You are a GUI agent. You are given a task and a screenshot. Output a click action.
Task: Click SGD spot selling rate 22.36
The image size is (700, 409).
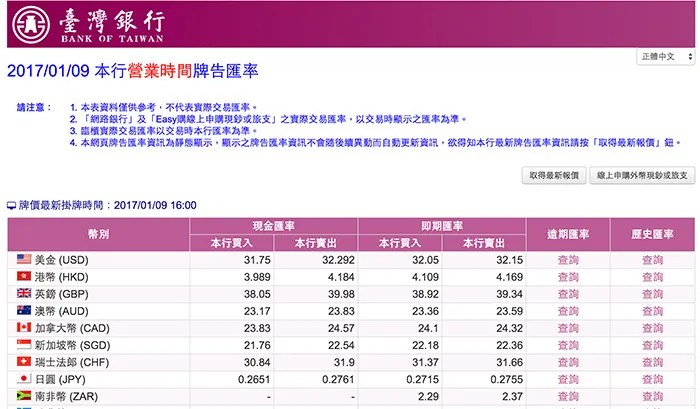(509, 345)
